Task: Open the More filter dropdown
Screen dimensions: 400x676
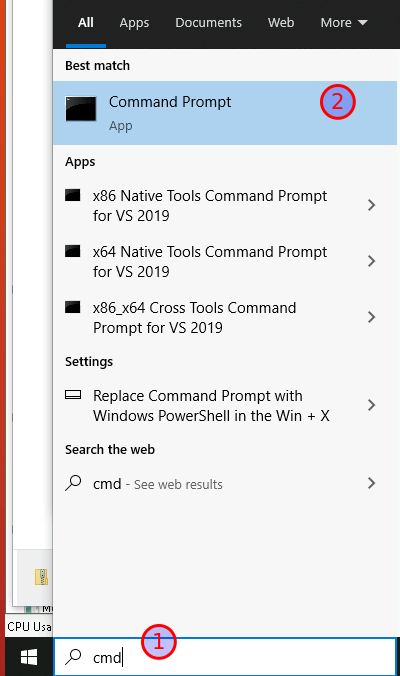Action: 344,23
